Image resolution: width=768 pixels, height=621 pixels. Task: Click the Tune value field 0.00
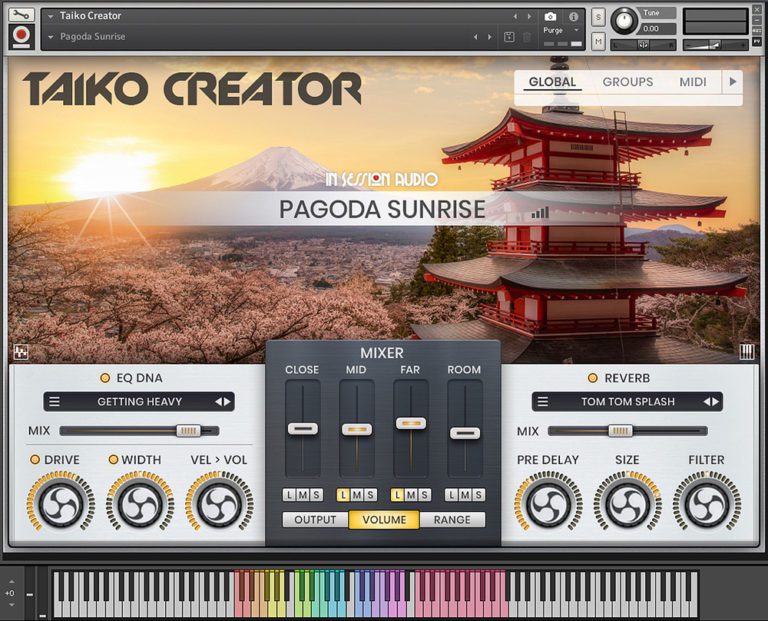click(658, 28)
